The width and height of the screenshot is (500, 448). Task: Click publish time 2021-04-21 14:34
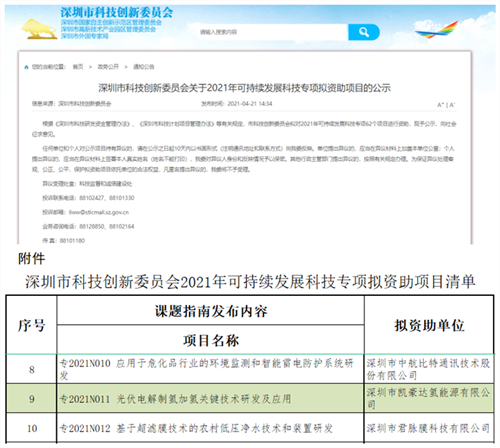coord(250,104)
